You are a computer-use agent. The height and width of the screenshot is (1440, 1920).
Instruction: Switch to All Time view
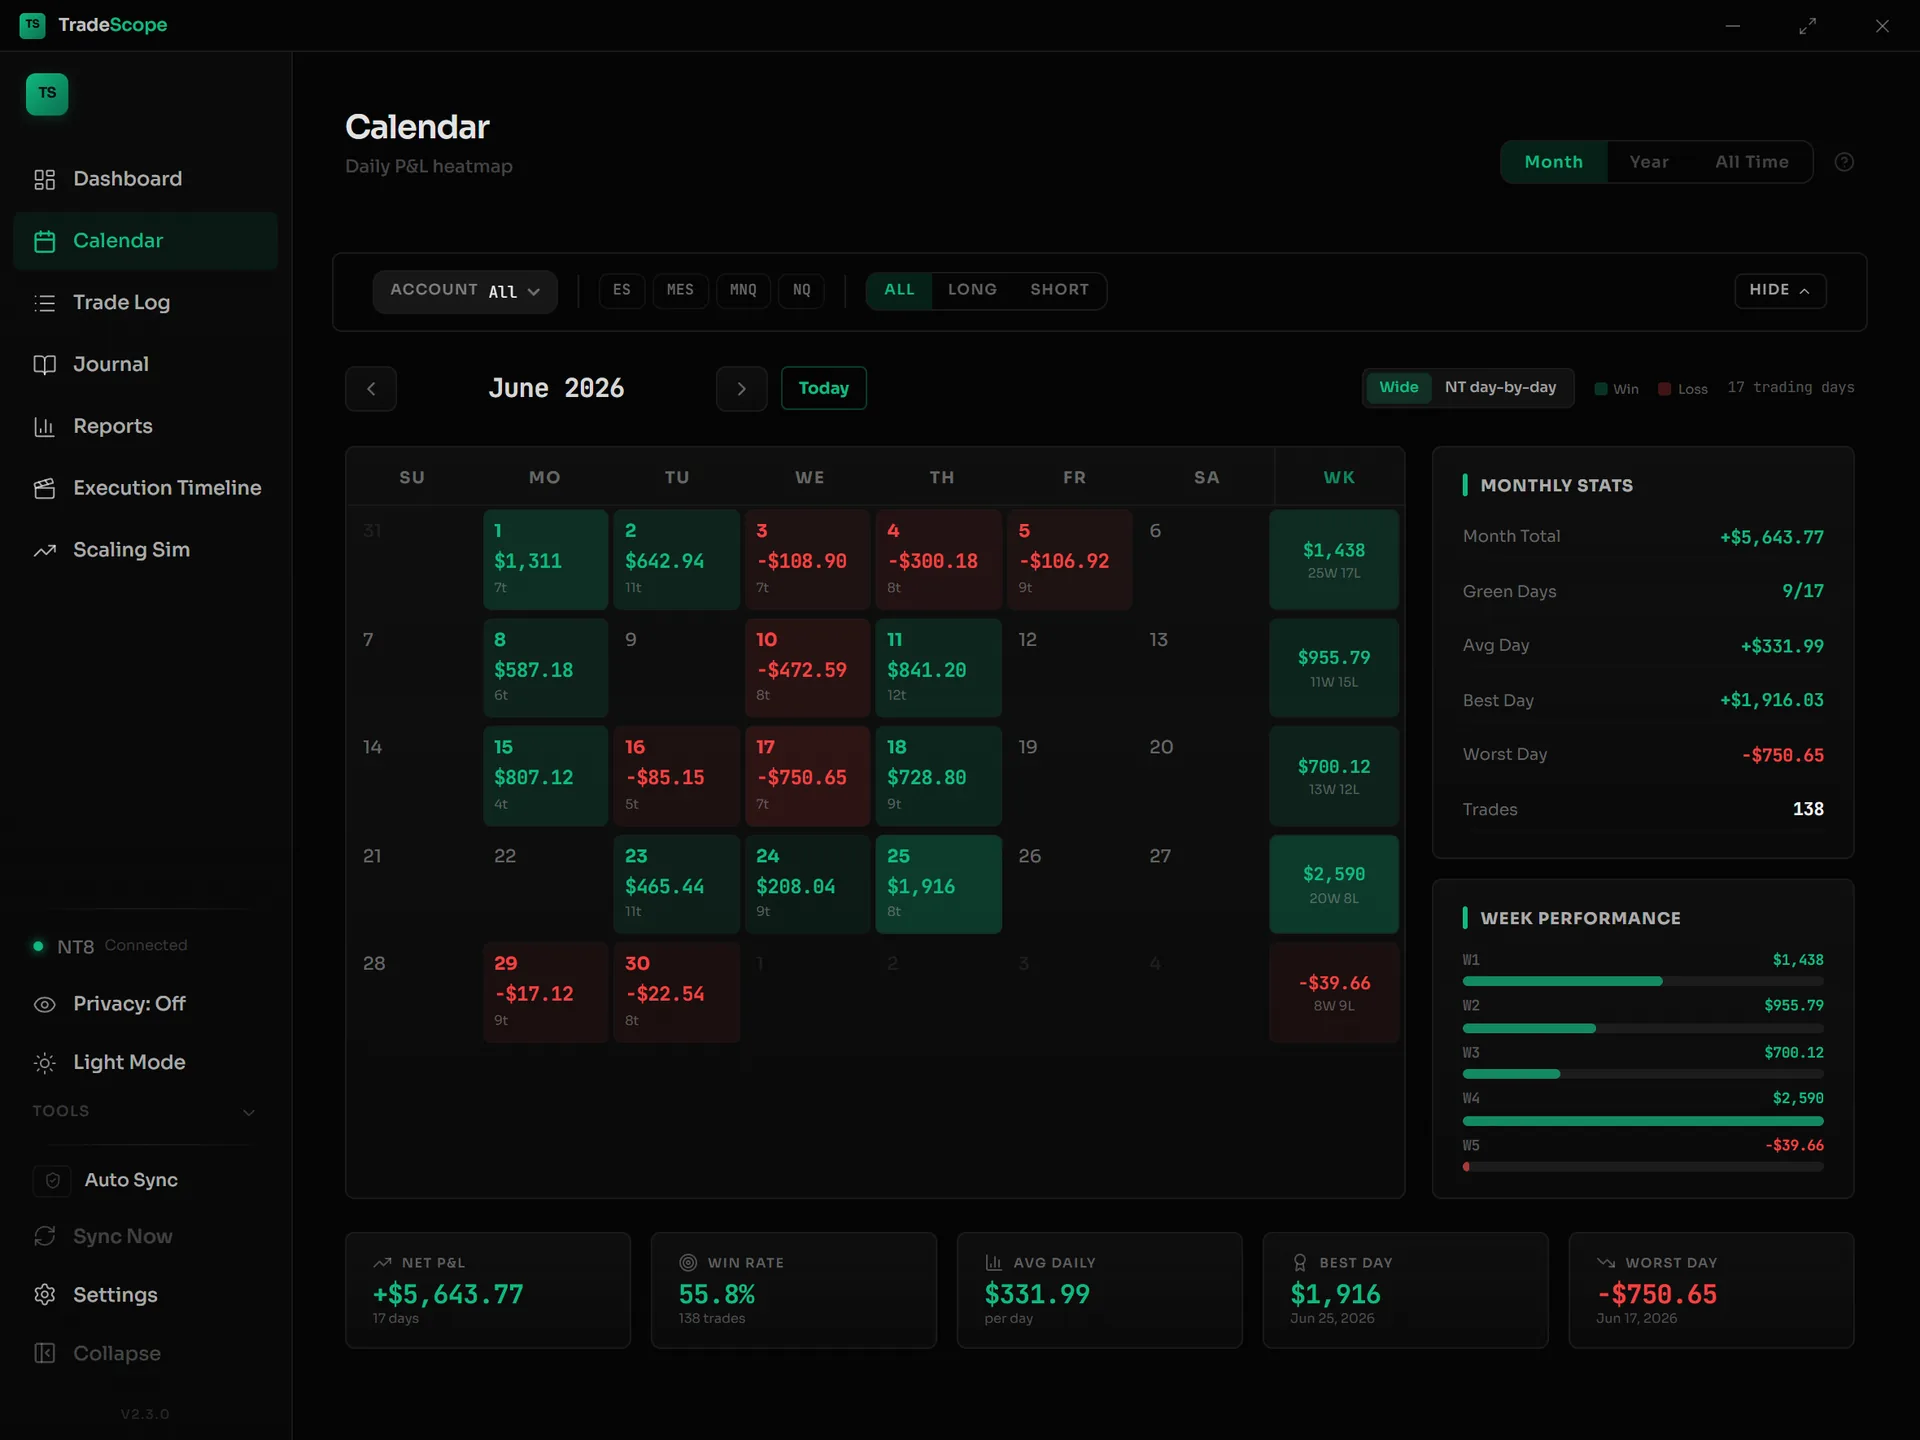pos(1752,162)
